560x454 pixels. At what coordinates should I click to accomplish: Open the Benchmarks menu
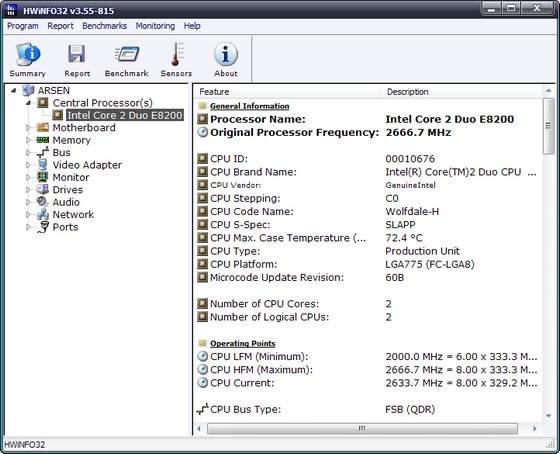(104, 26)
